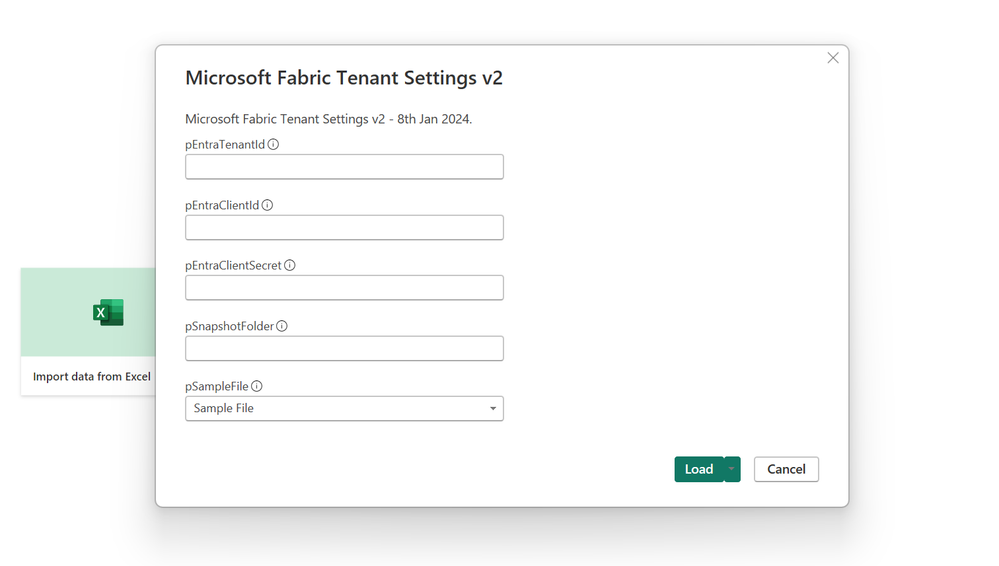Click the description text mentioning 8th Jan 2024

coord(329,119)
